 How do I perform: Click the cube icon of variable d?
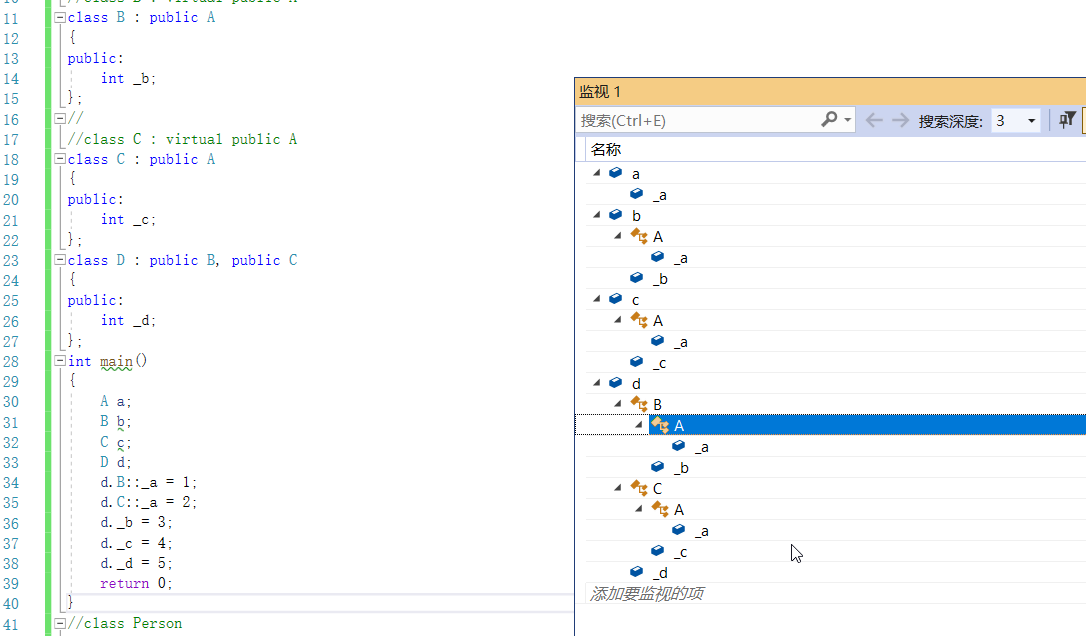615,382
